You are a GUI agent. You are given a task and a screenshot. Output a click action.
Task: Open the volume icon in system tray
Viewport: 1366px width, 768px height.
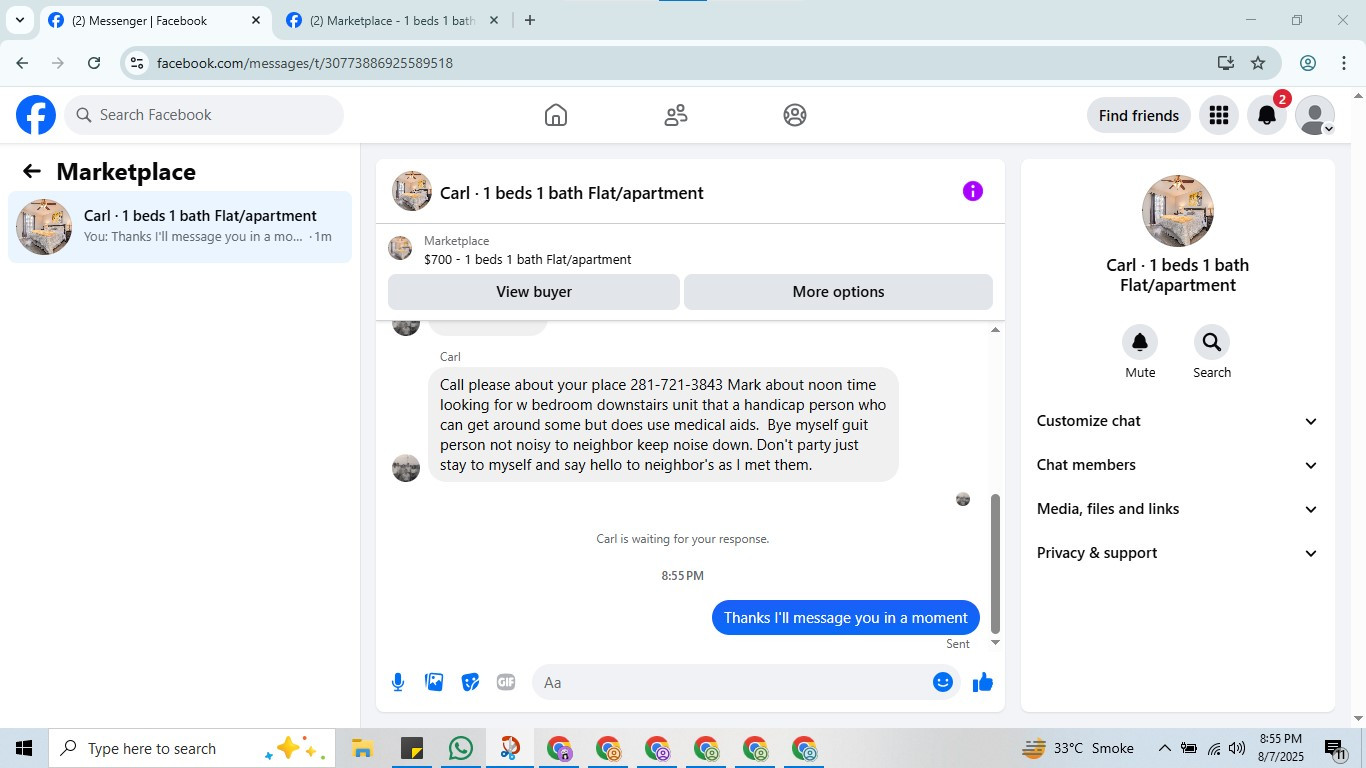(1236, 748)
